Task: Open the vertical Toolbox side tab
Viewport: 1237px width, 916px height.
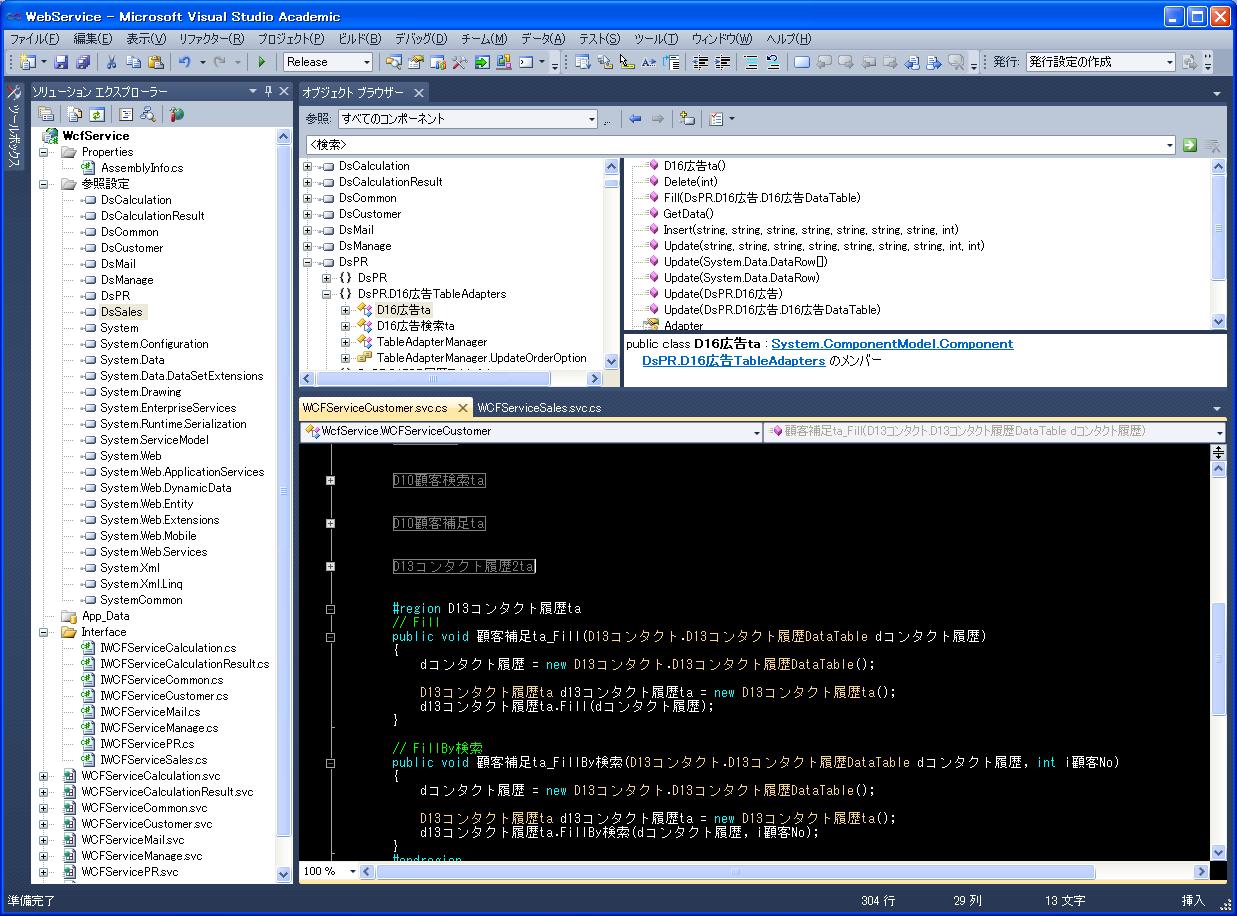Action: click(14, 126)
